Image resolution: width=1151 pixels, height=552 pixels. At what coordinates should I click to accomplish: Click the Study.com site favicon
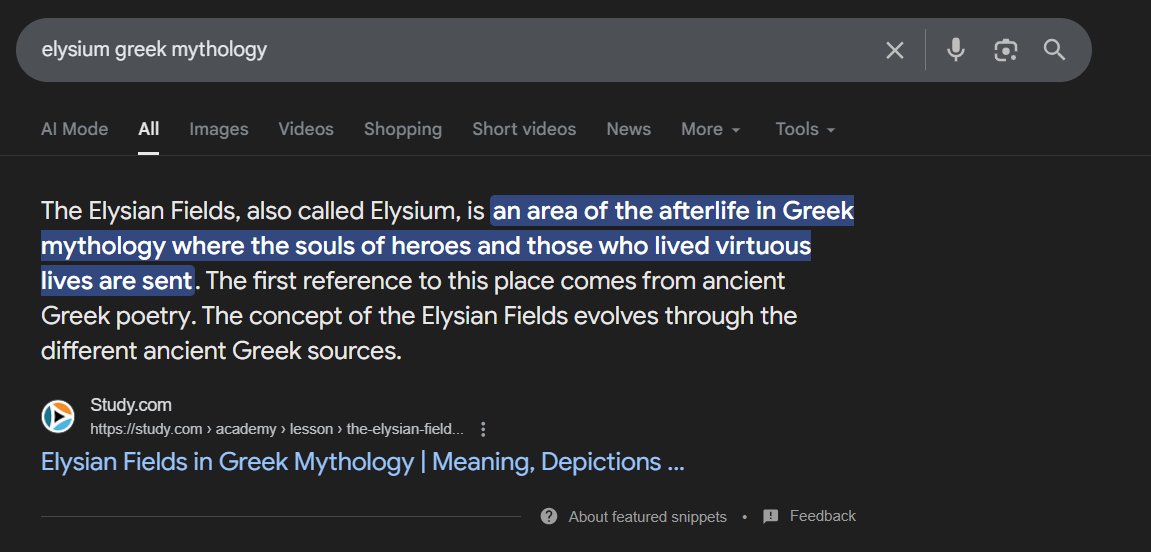click(58, 416)
